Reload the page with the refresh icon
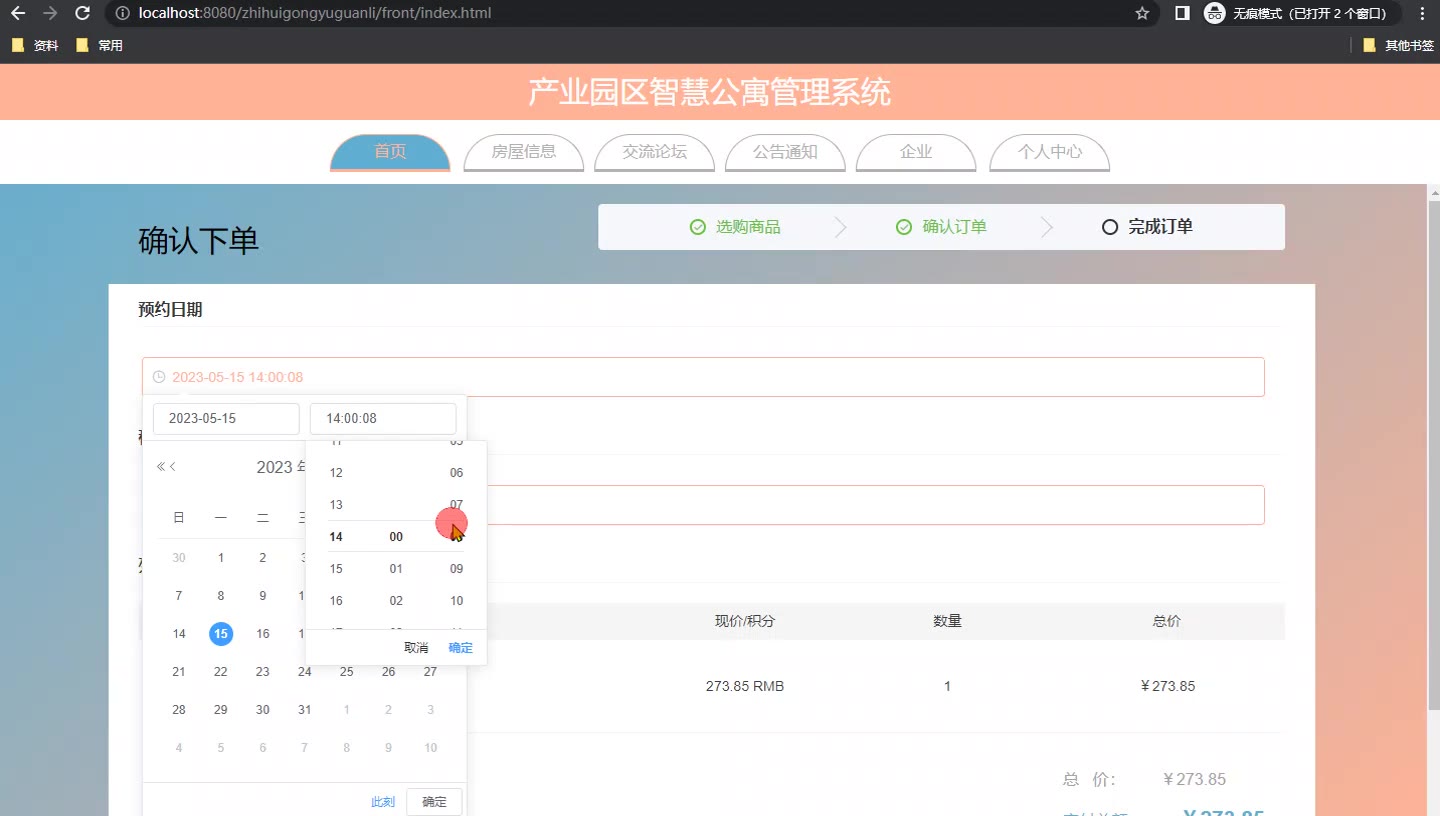 pos(83,13)
